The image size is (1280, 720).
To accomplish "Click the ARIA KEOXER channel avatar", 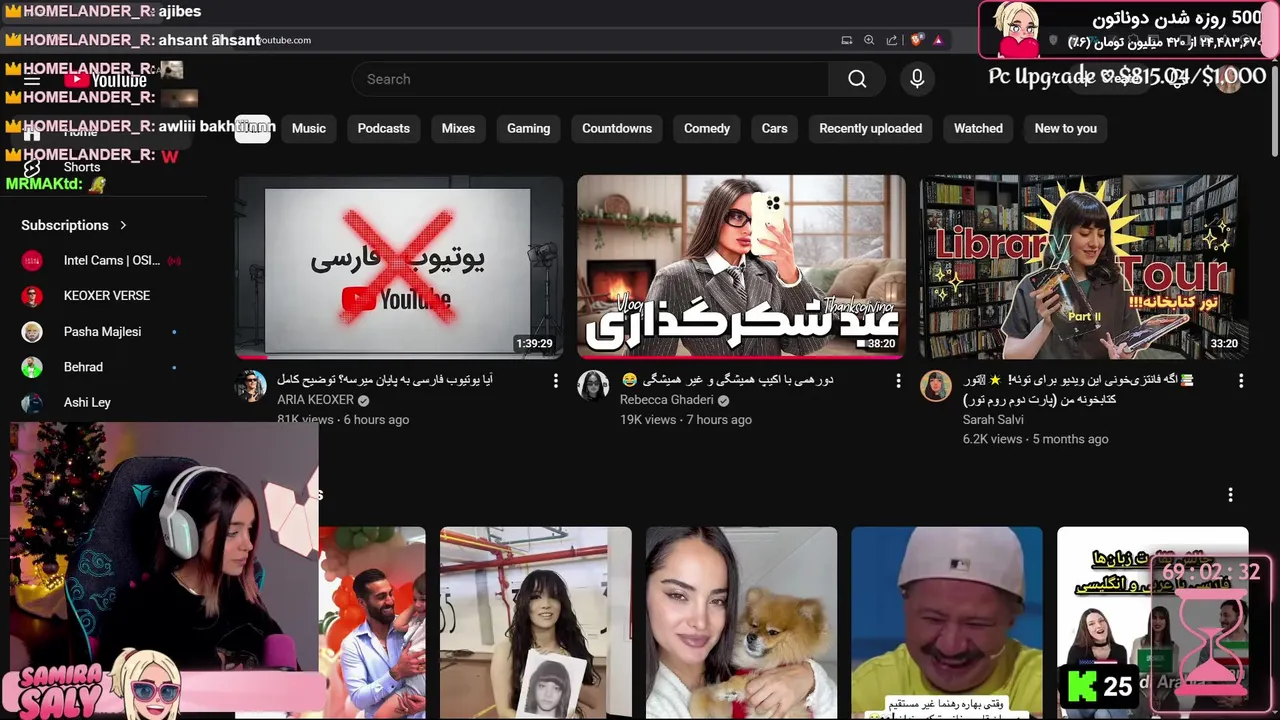I will point(251,386).
